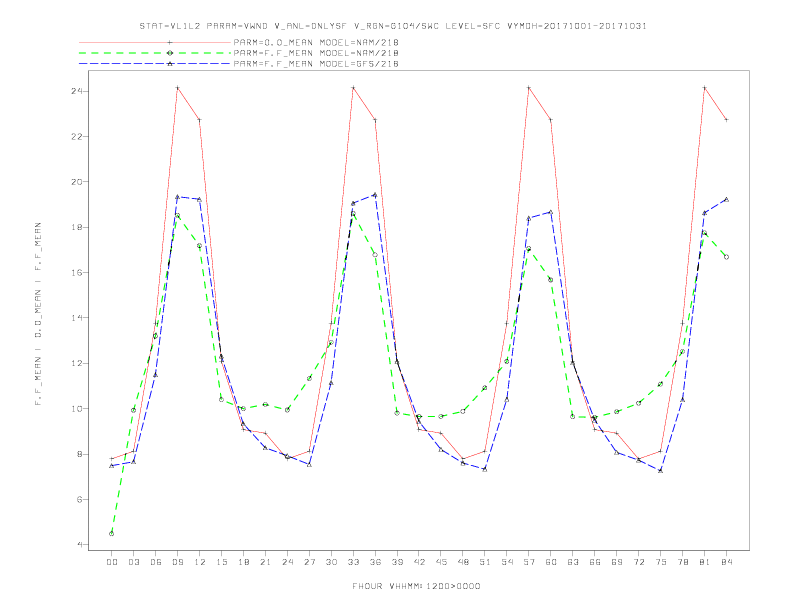Click y-axis tick label 20
The width and height of the screenshot is (792, 612).
tap(77, 182)
